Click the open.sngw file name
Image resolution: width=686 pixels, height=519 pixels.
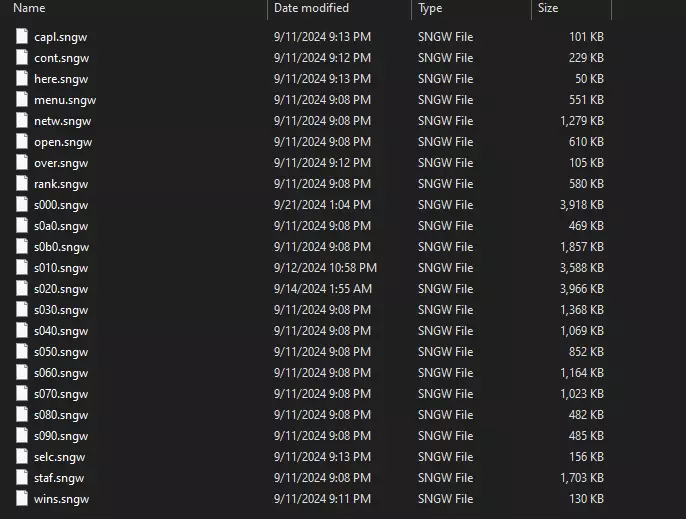(x=62, y=142)
